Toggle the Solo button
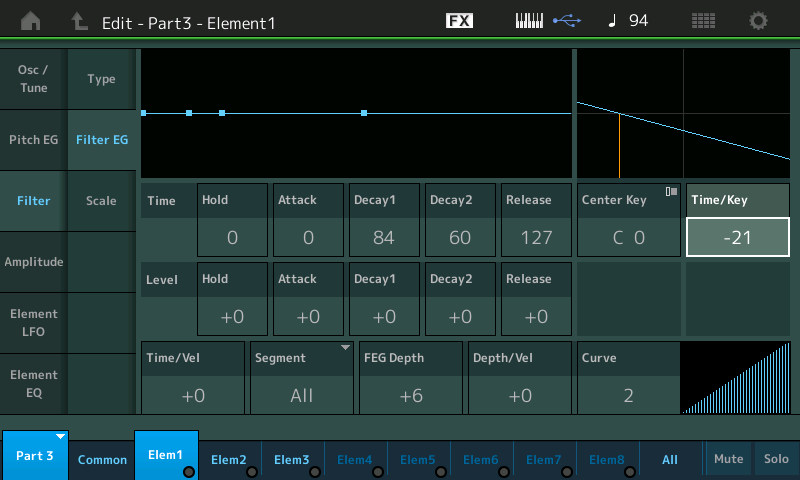This screenshot has height=480, width=800. (777, 459)
